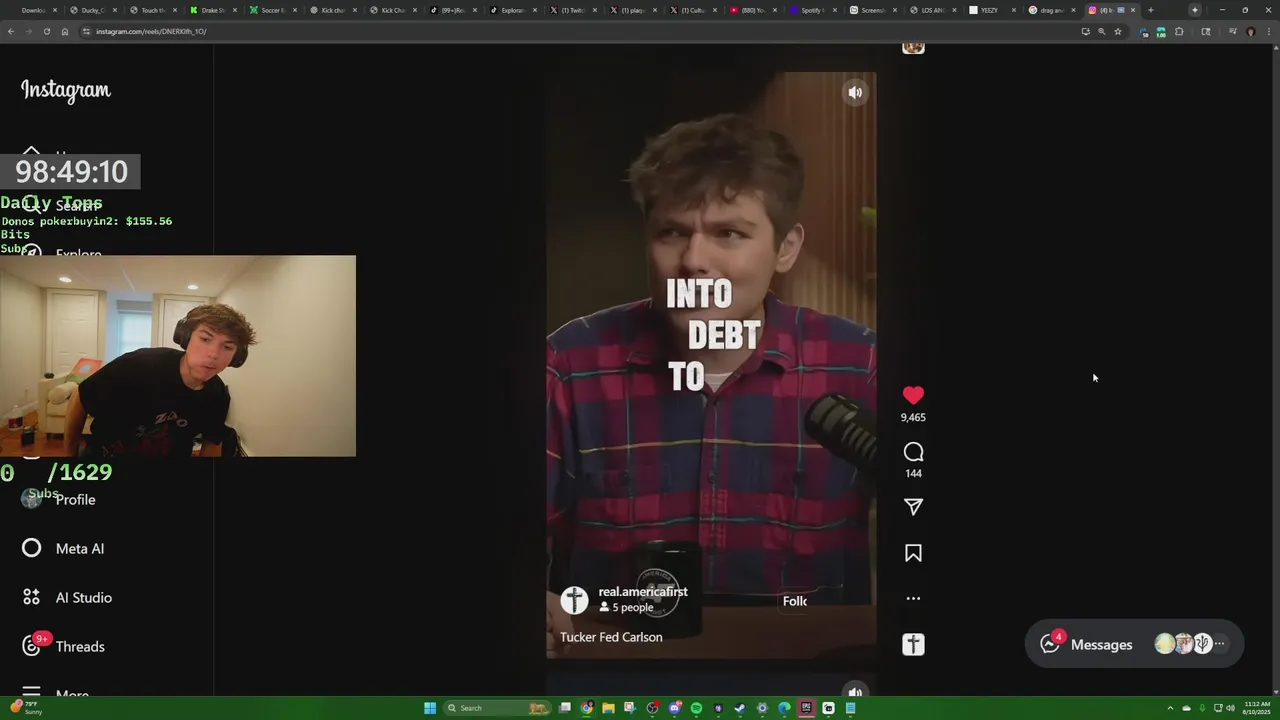Click the taskbar clock showing 11:12 AM
Image resolution: width=1280 pixels, height=720 pixels.
1257,708
